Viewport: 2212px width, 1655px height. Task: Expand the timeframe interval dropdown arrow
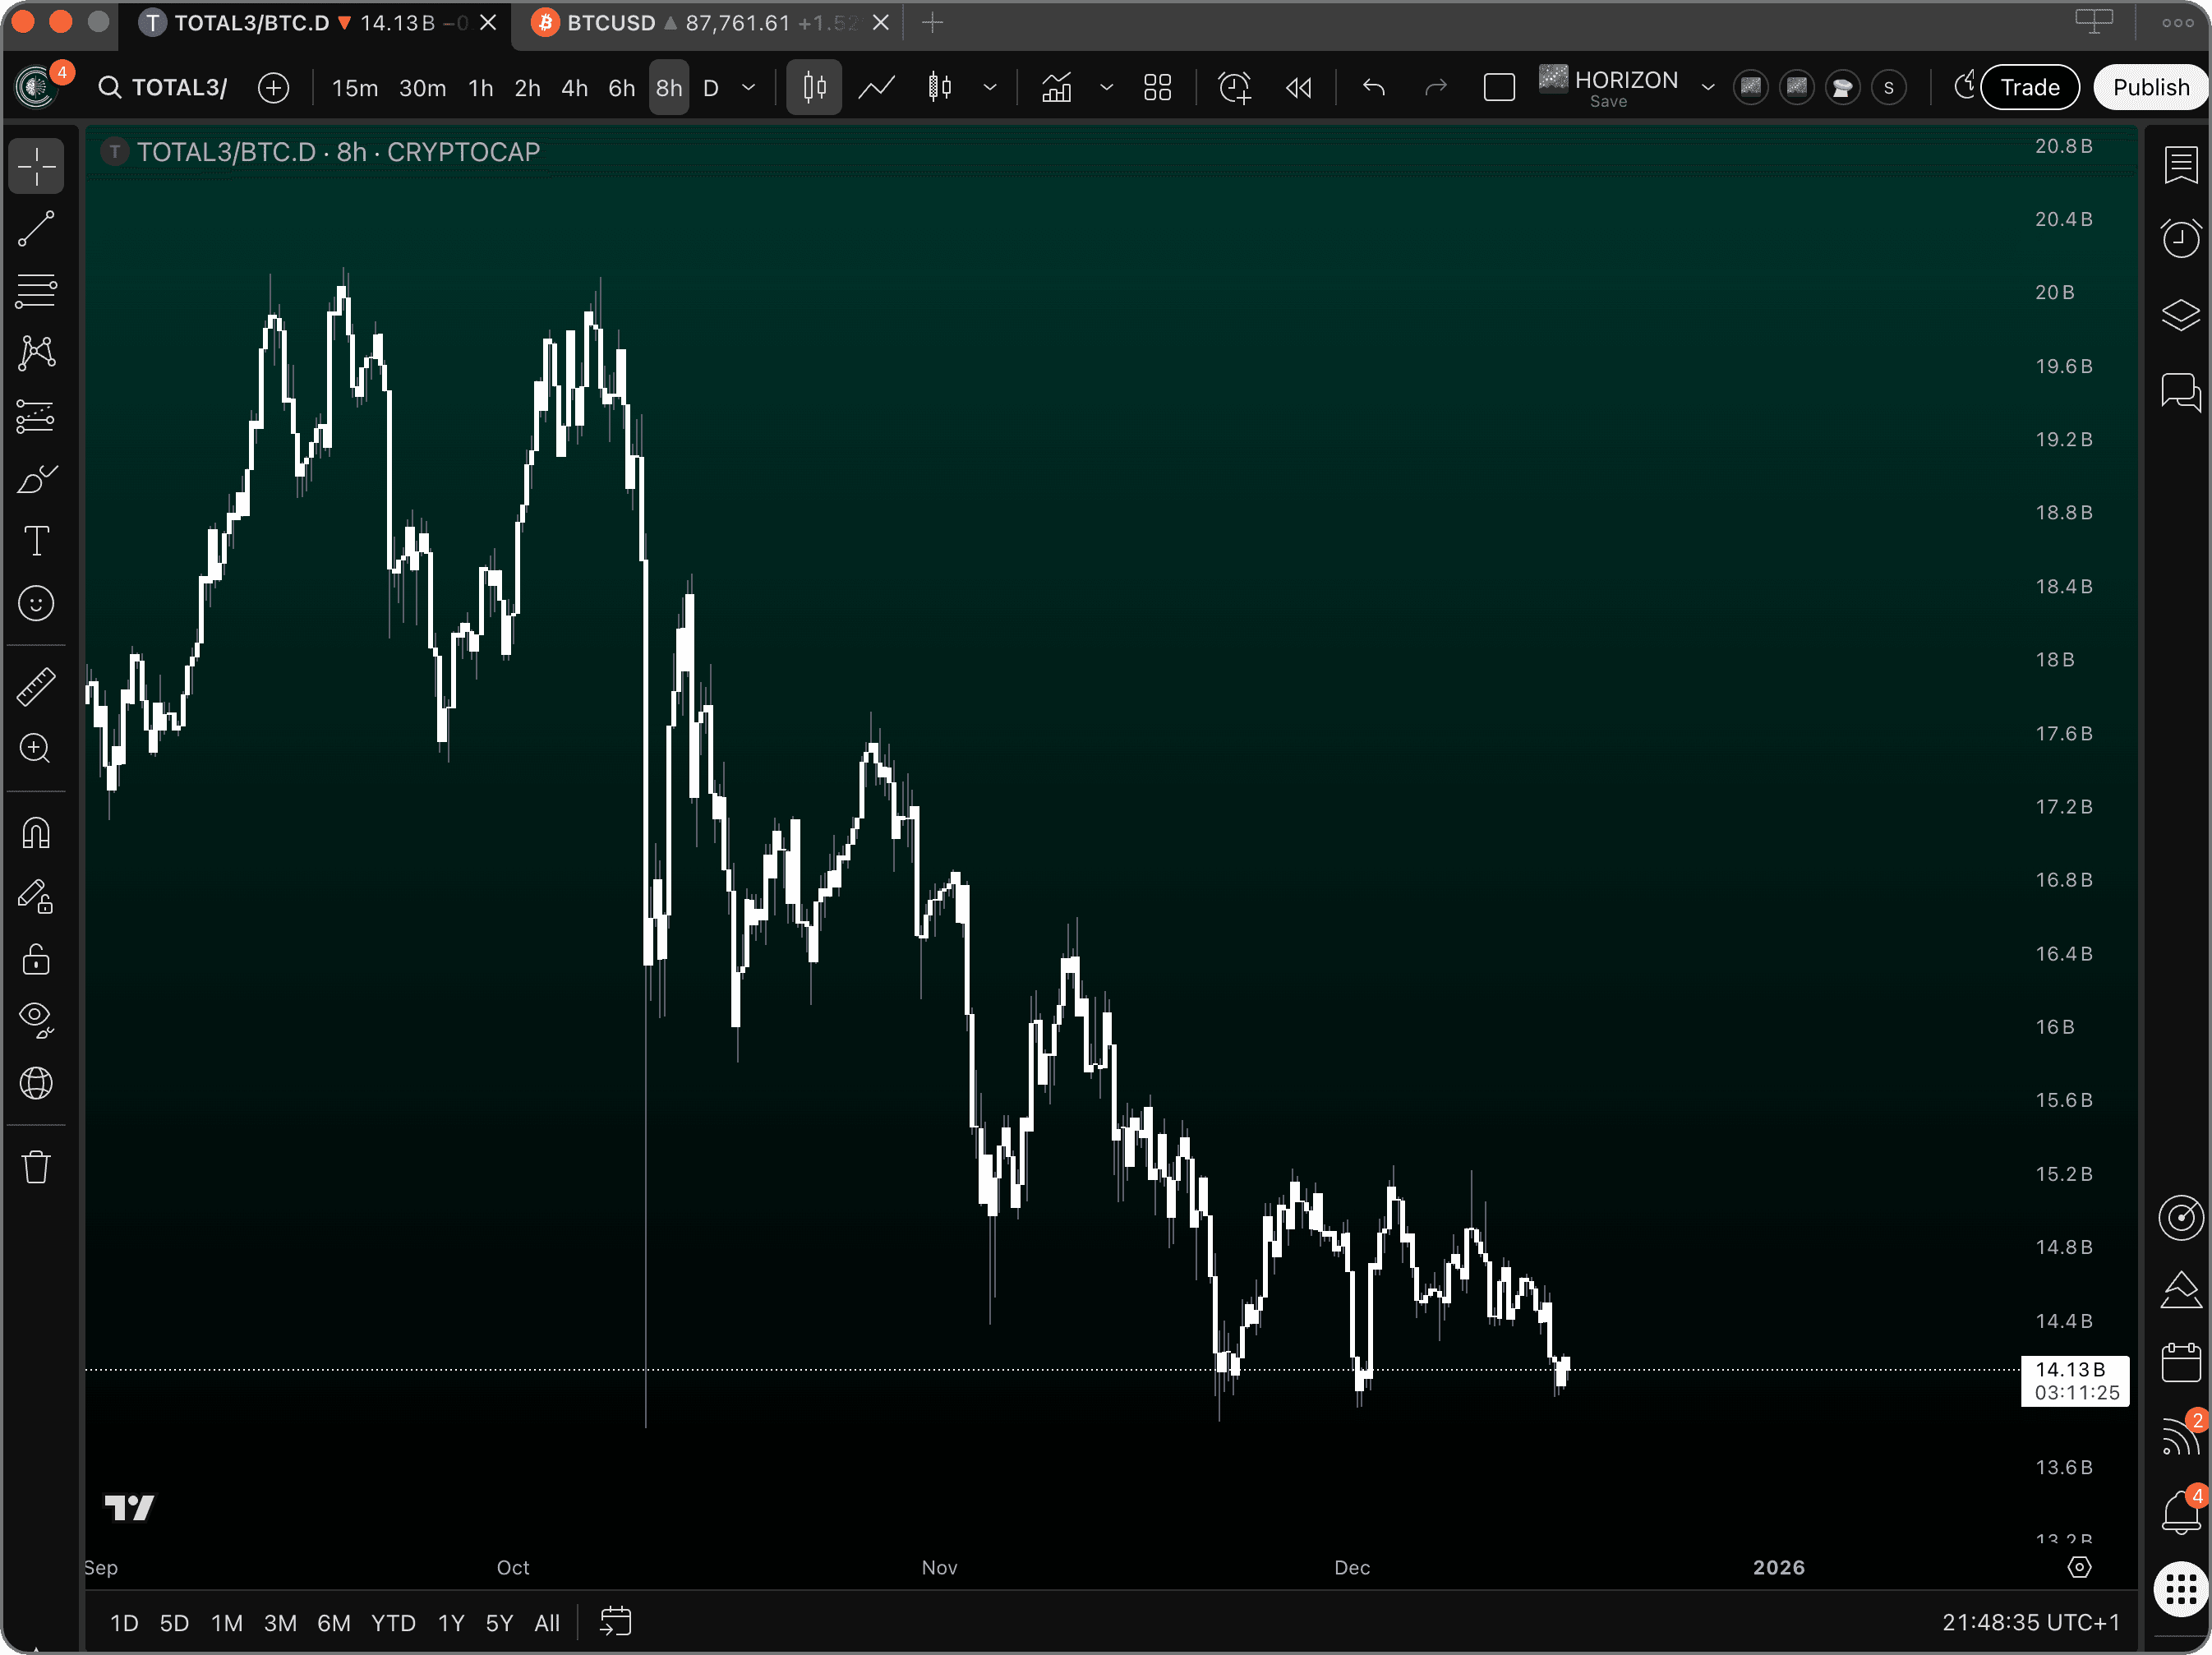tap(748, 88)
